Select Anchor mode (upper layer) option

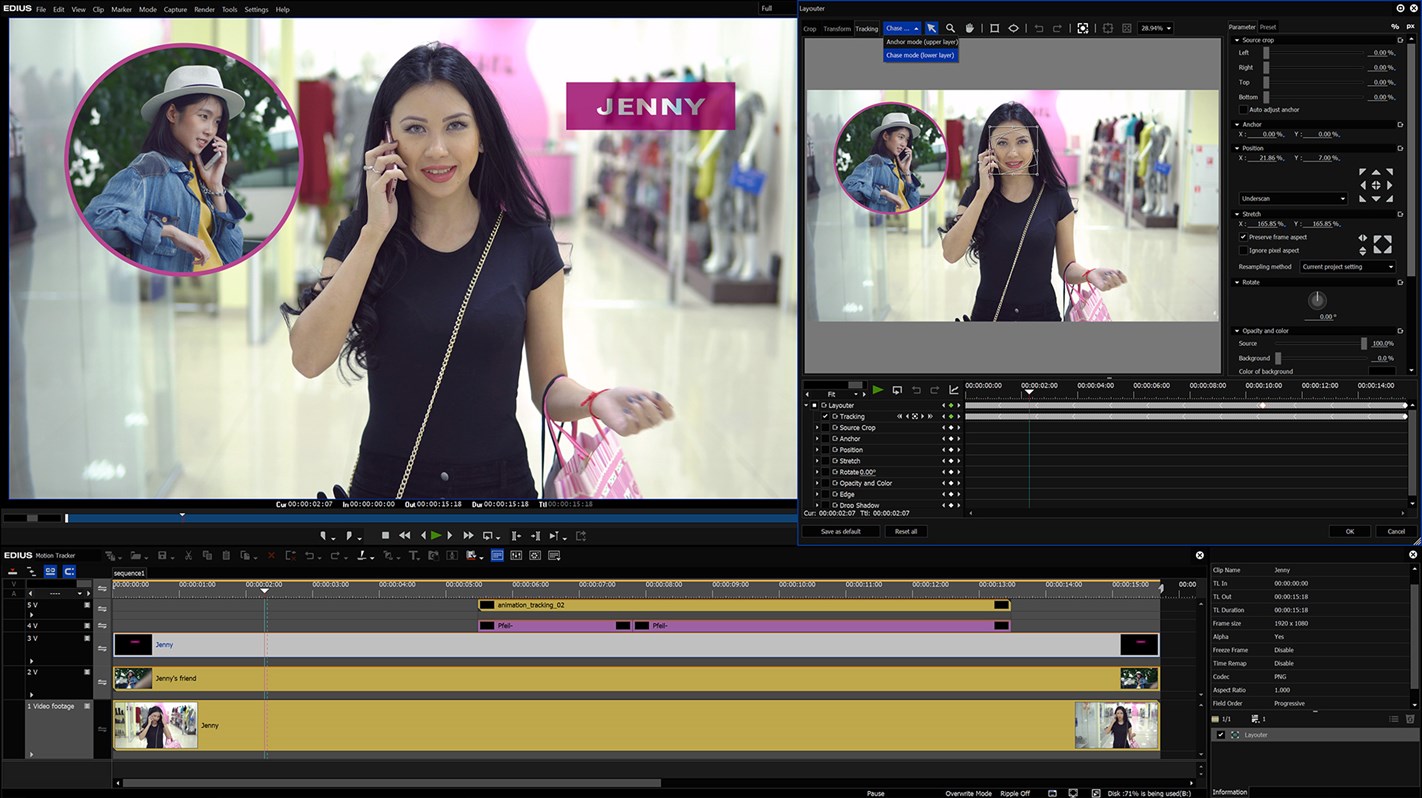pyautogui.click(x=921, y=42)
